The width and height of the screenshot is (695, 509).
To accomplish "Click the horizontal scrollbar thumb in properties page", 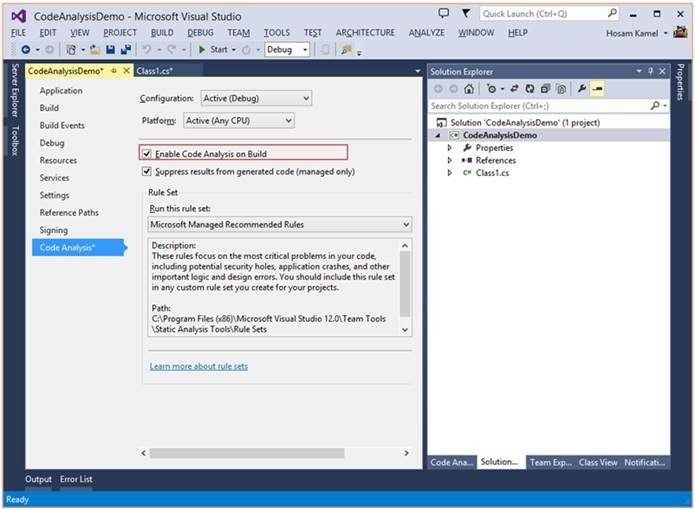I will pos(247,453).
